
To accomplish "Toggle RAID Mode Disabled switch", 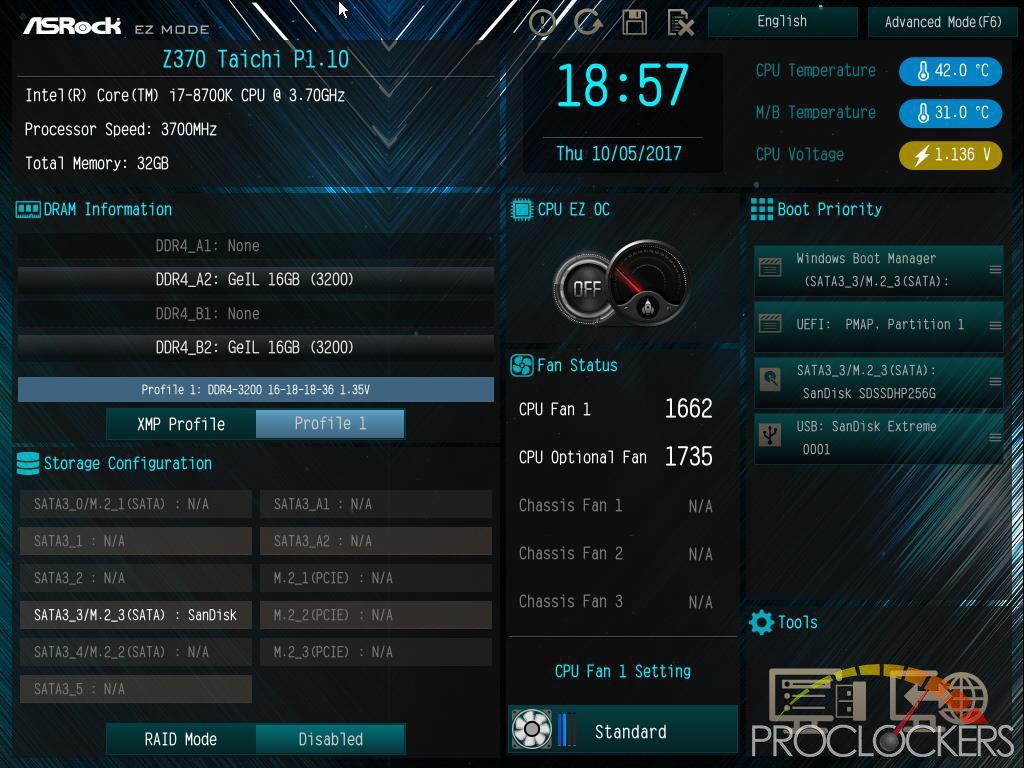I will point(330,739).
